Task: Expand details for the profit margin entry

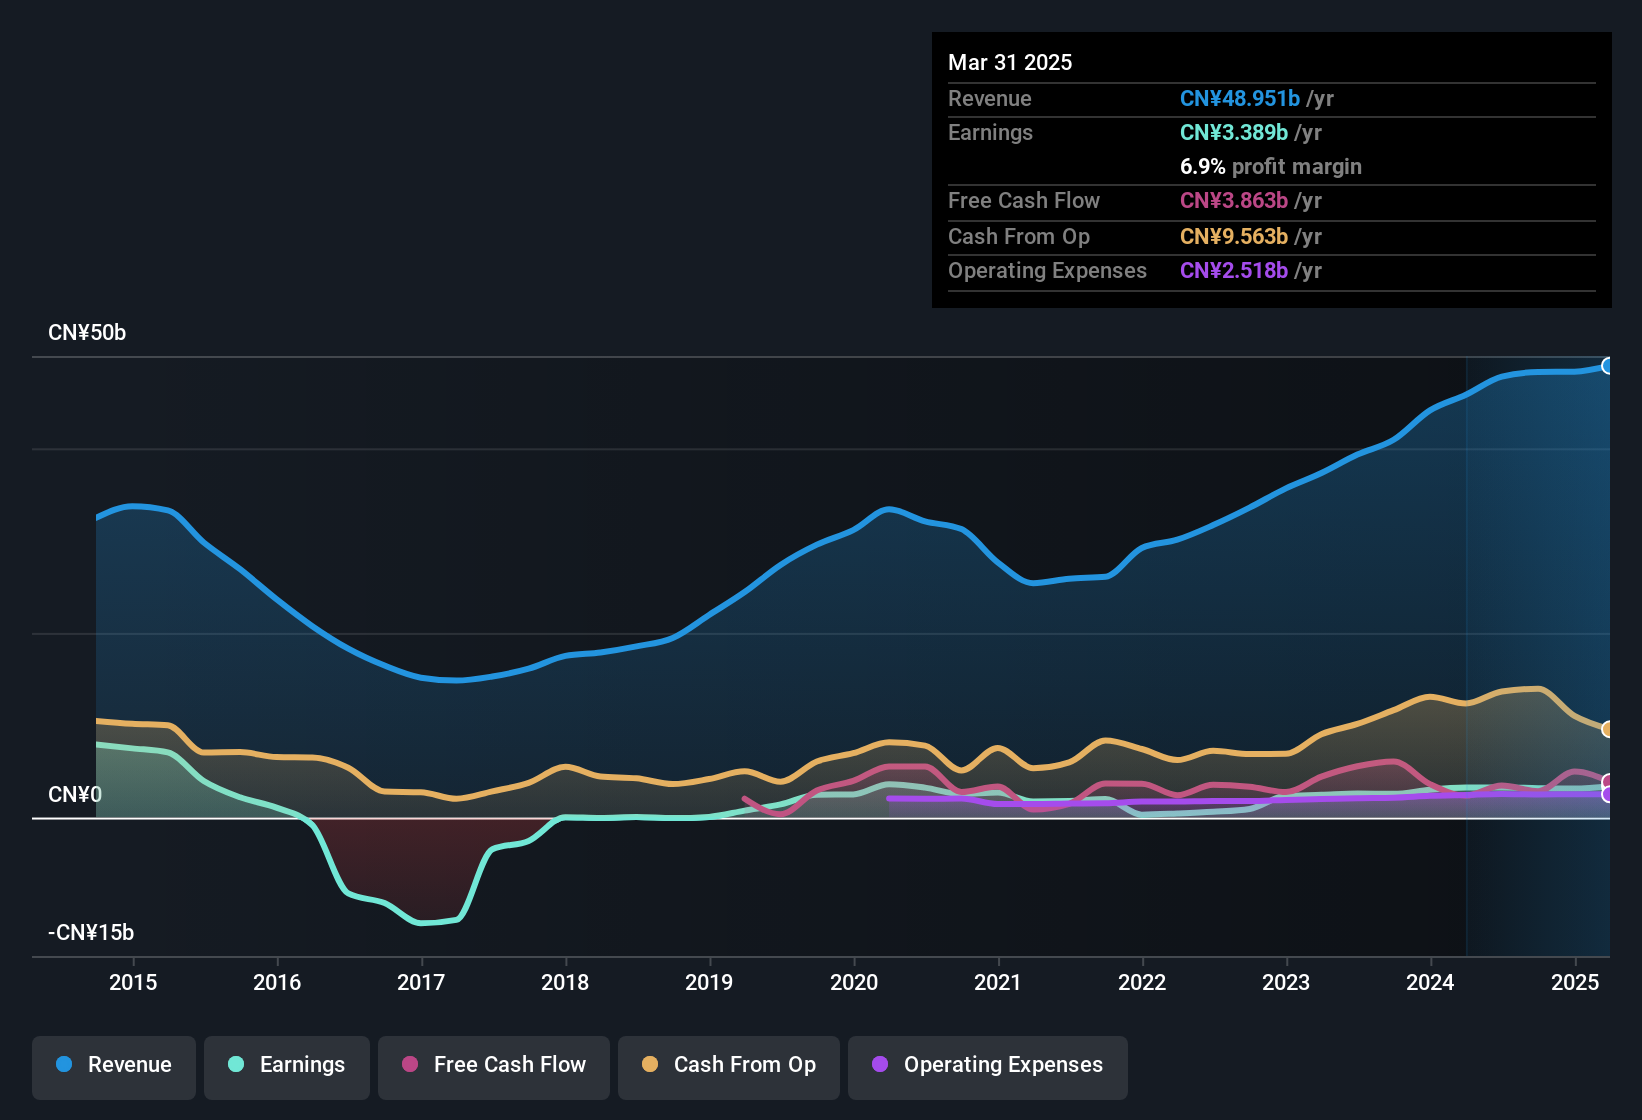Action: click(x=1271, y=167)
